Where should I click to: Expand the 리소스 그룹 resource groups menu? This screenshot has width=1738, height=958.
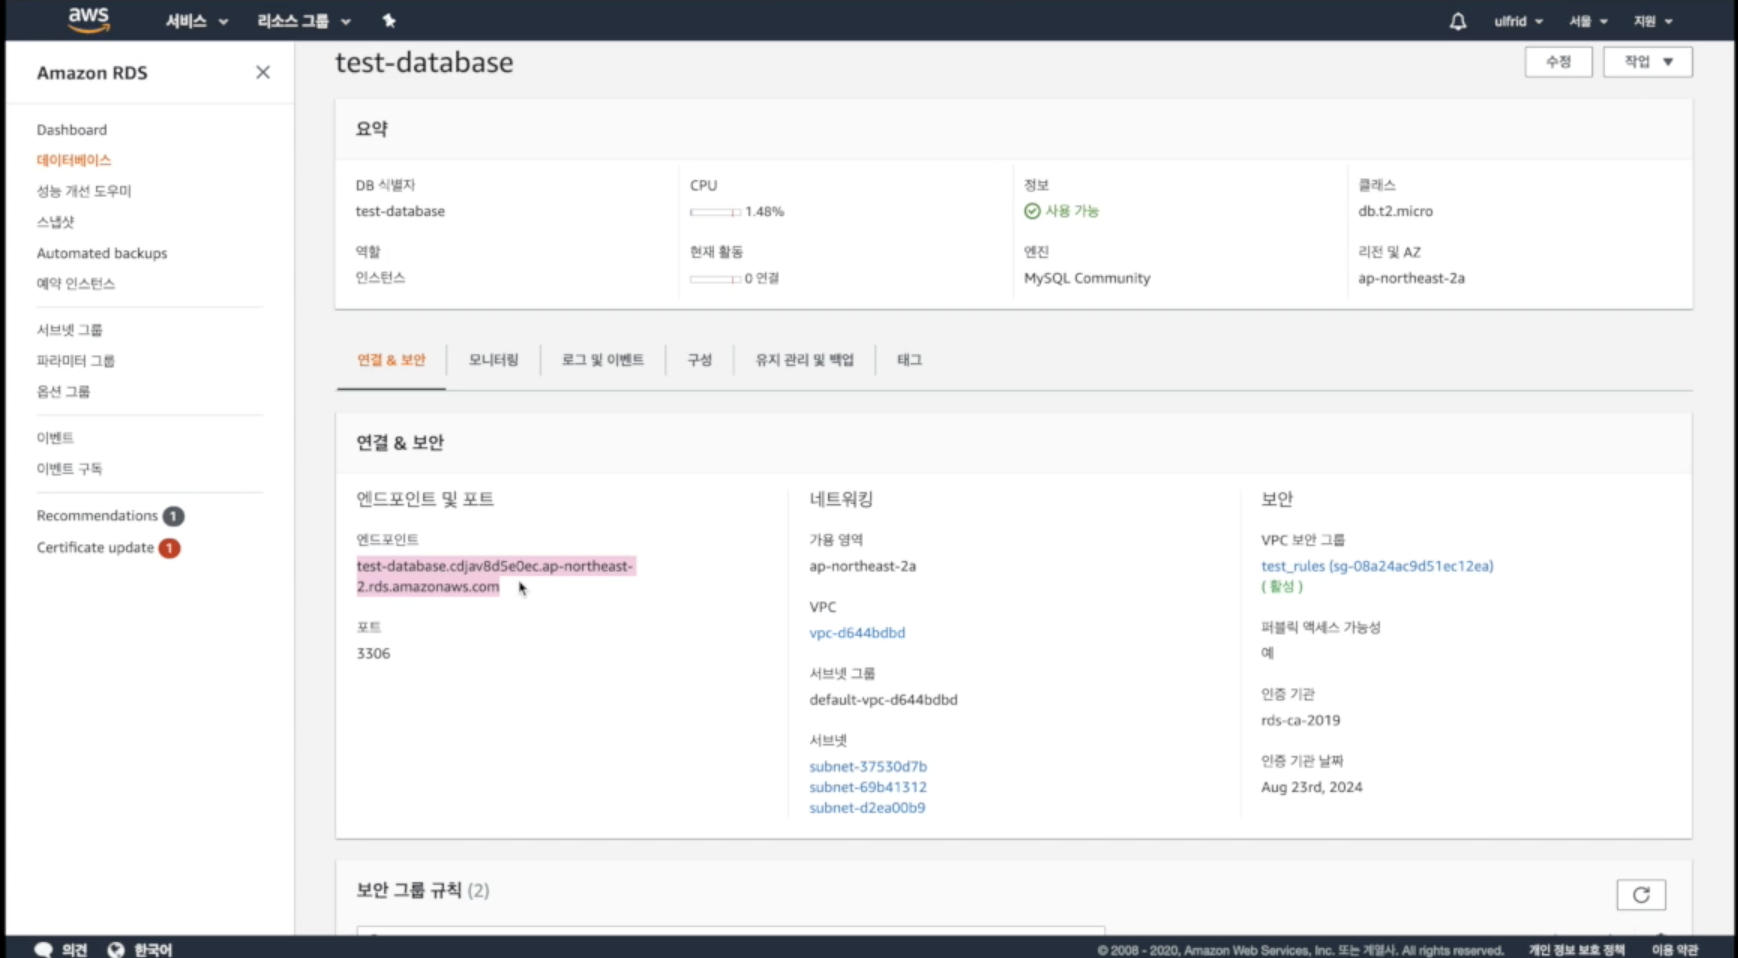coord(303,21)
